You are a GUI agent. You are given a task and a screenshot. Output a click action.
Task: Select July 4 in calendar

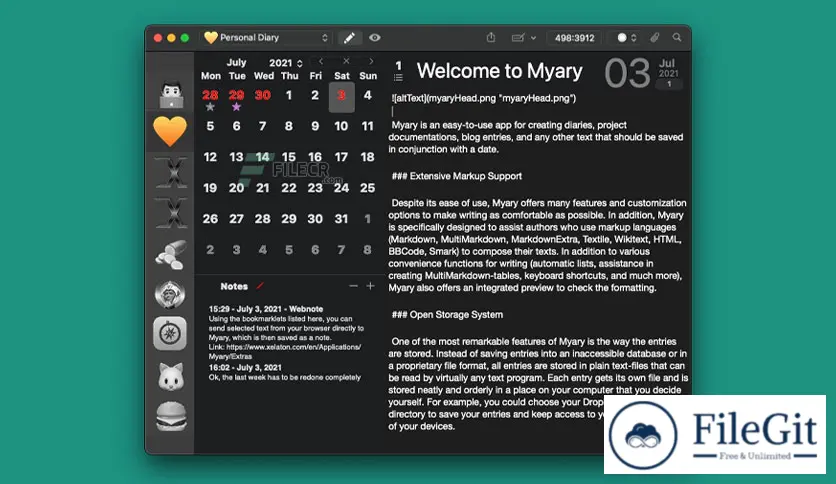(x=367, y=95)
